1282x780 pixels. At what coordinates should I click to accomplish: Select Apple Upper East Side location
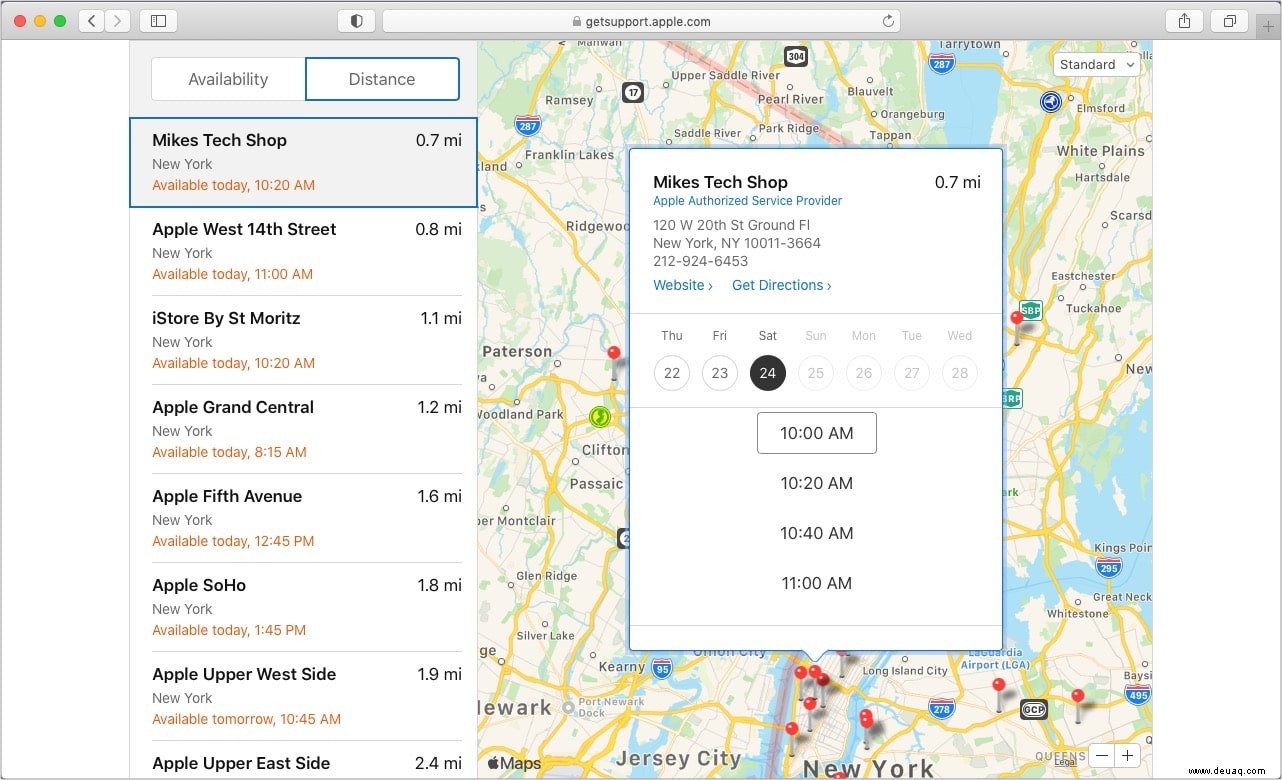coord(304,761)
